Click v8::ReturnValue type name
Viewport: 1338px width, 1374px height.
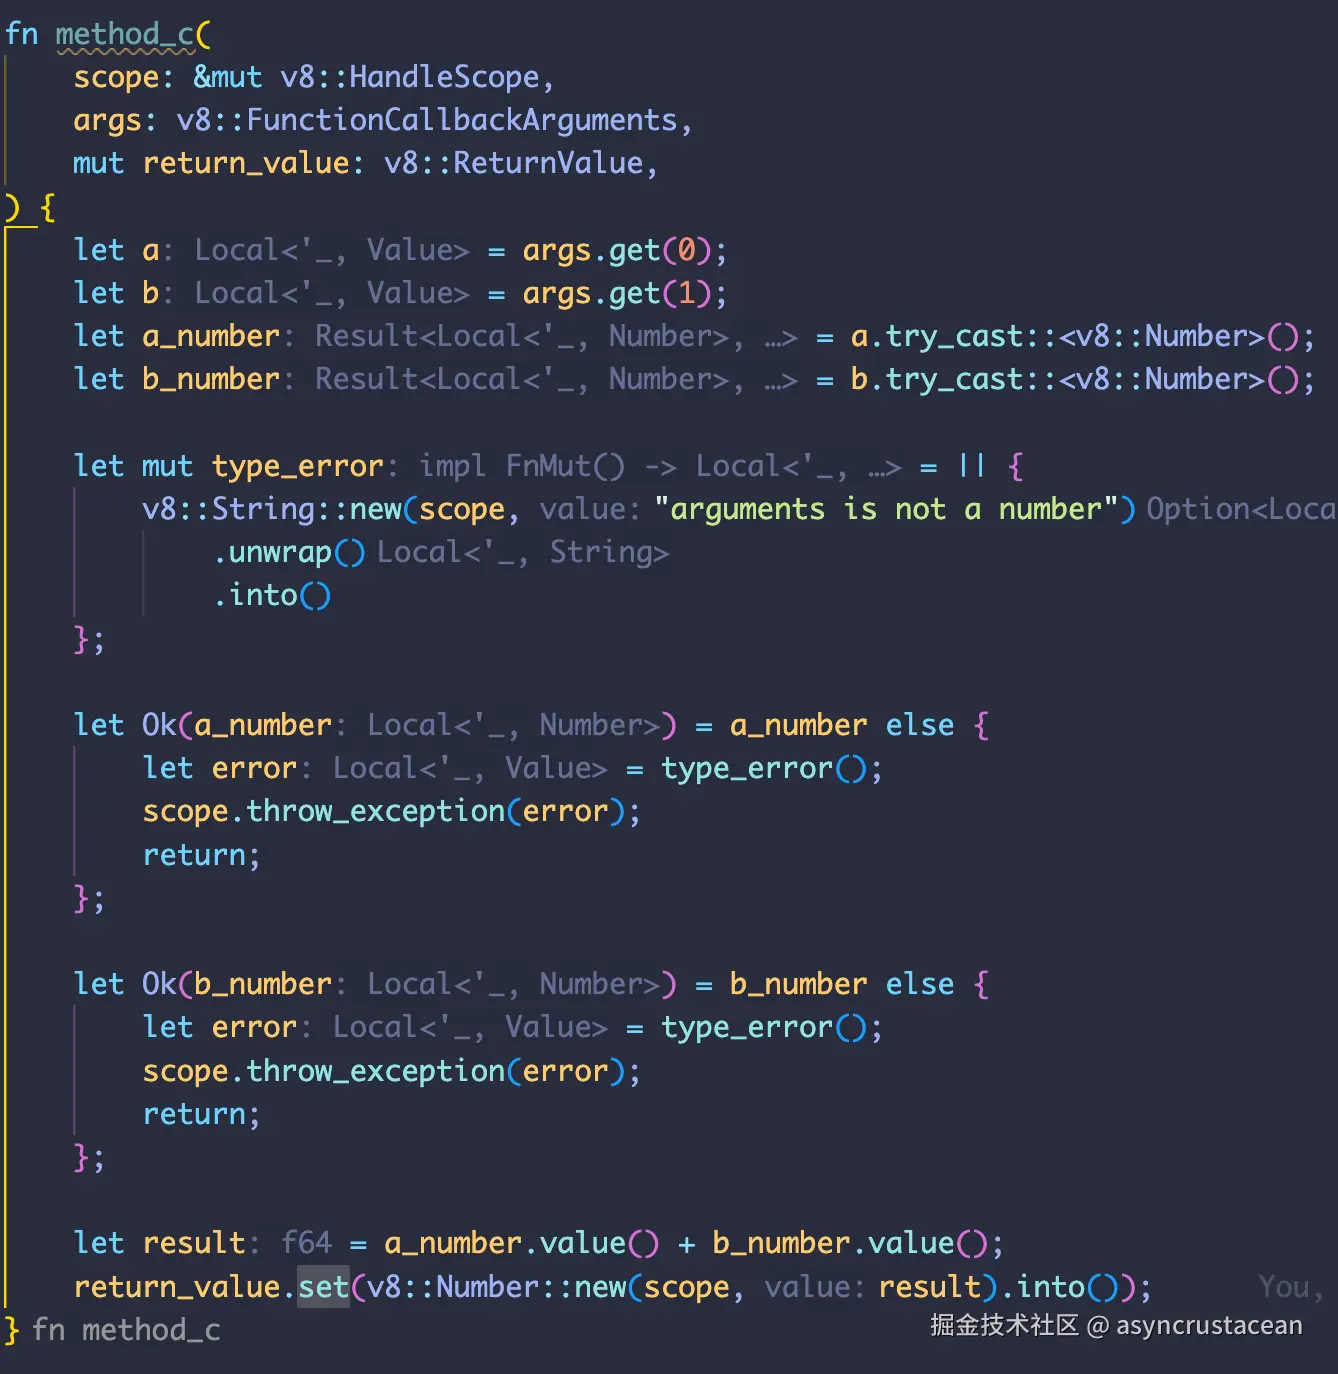pos(513,163)
